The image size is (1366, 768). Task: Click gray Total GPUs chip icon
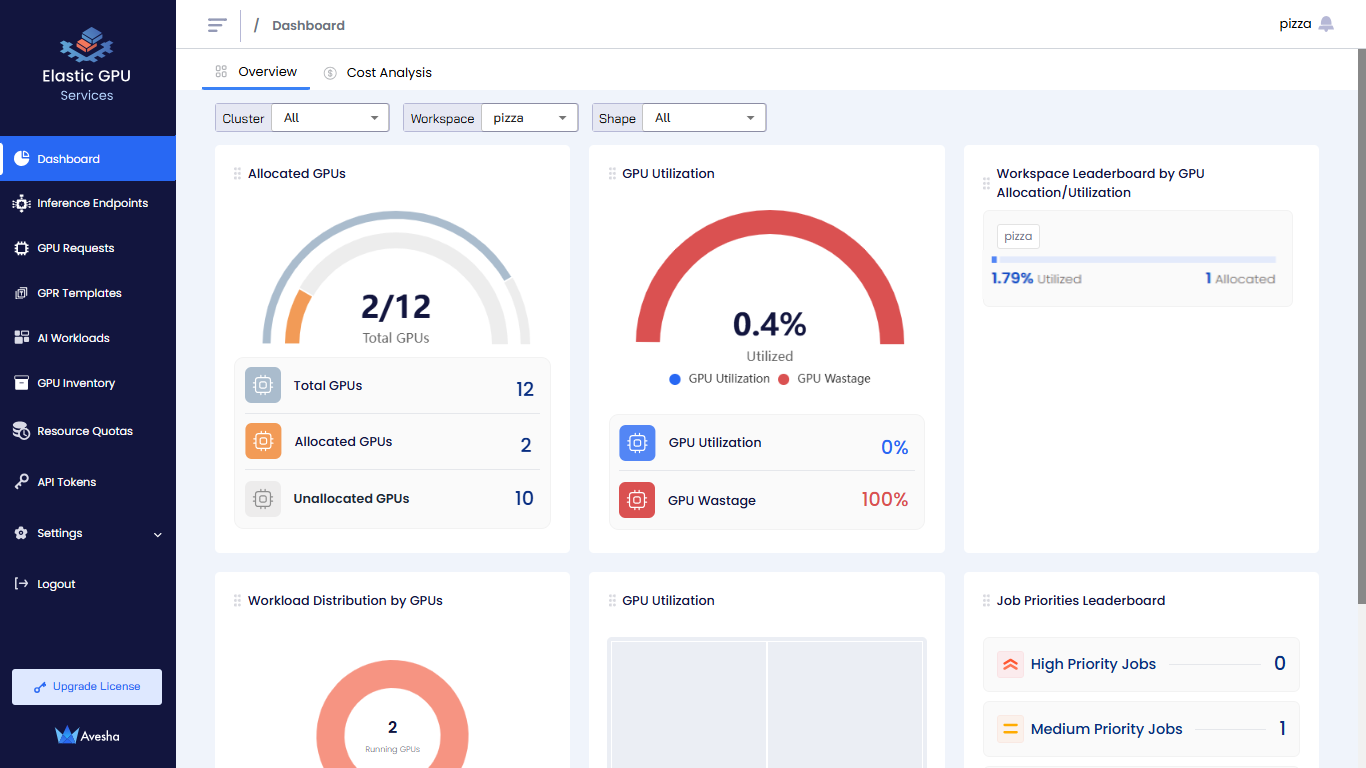coord(263,385)
